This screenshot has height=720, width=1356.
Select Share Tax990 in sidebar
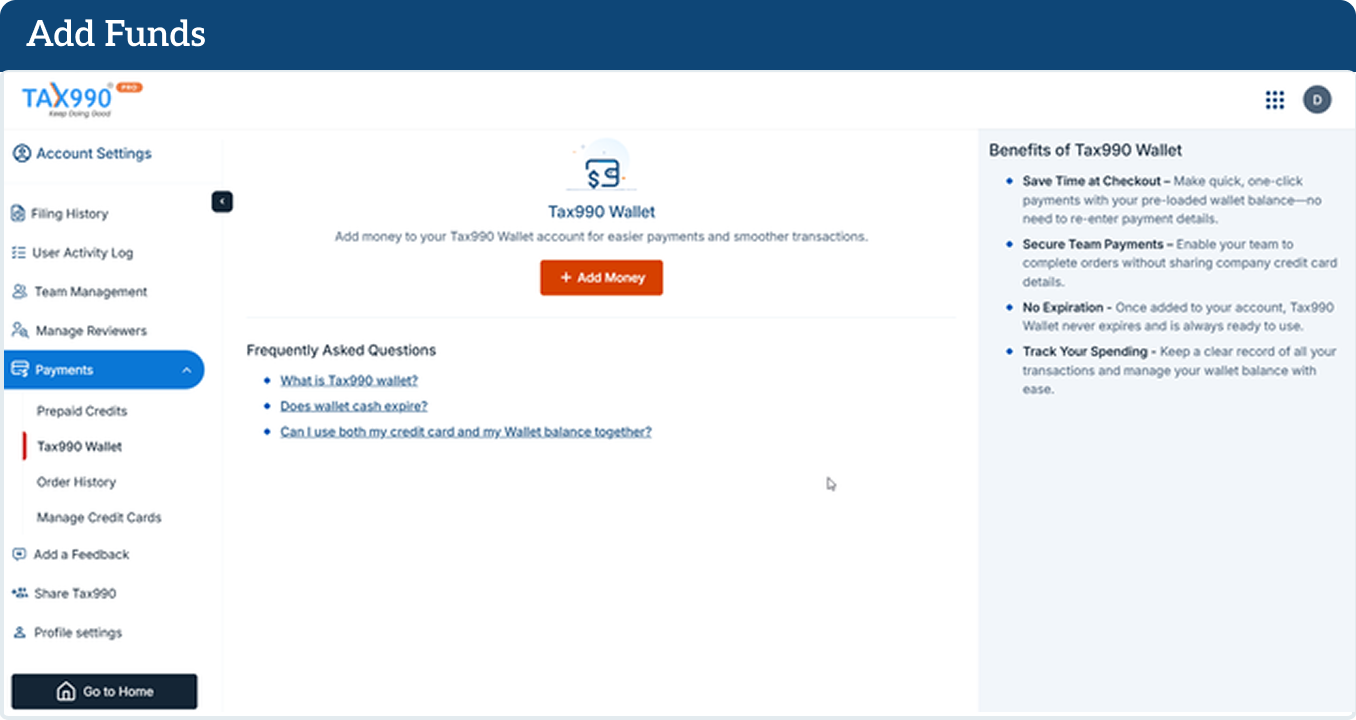click(x=75, y=593)
